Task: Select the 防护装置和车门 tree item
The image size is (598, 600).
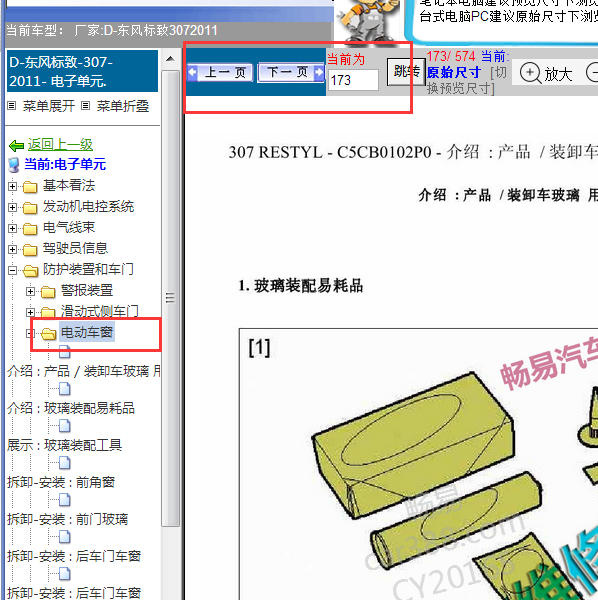Action: [88, 270]
